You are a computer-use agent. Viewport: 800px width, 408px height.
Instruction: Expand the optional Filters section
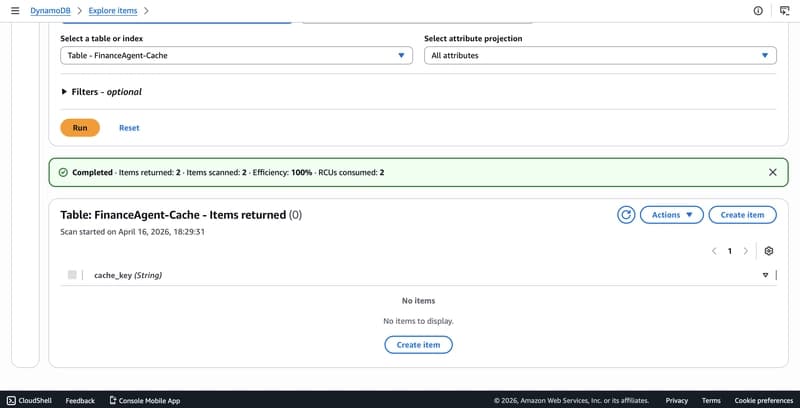point(102,92)
